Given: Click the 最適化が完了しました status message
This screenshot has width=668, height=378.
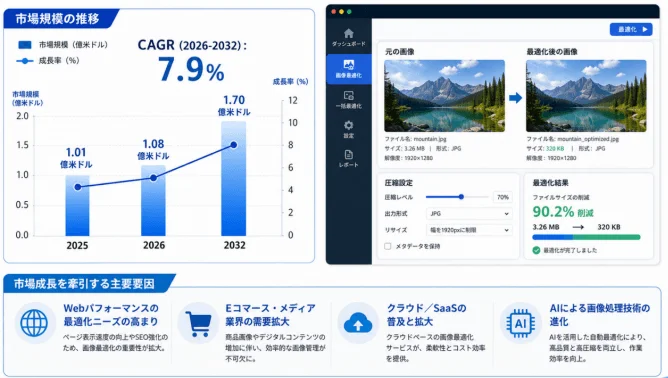Looking at the screenshot, I should [x=570, y=250].
